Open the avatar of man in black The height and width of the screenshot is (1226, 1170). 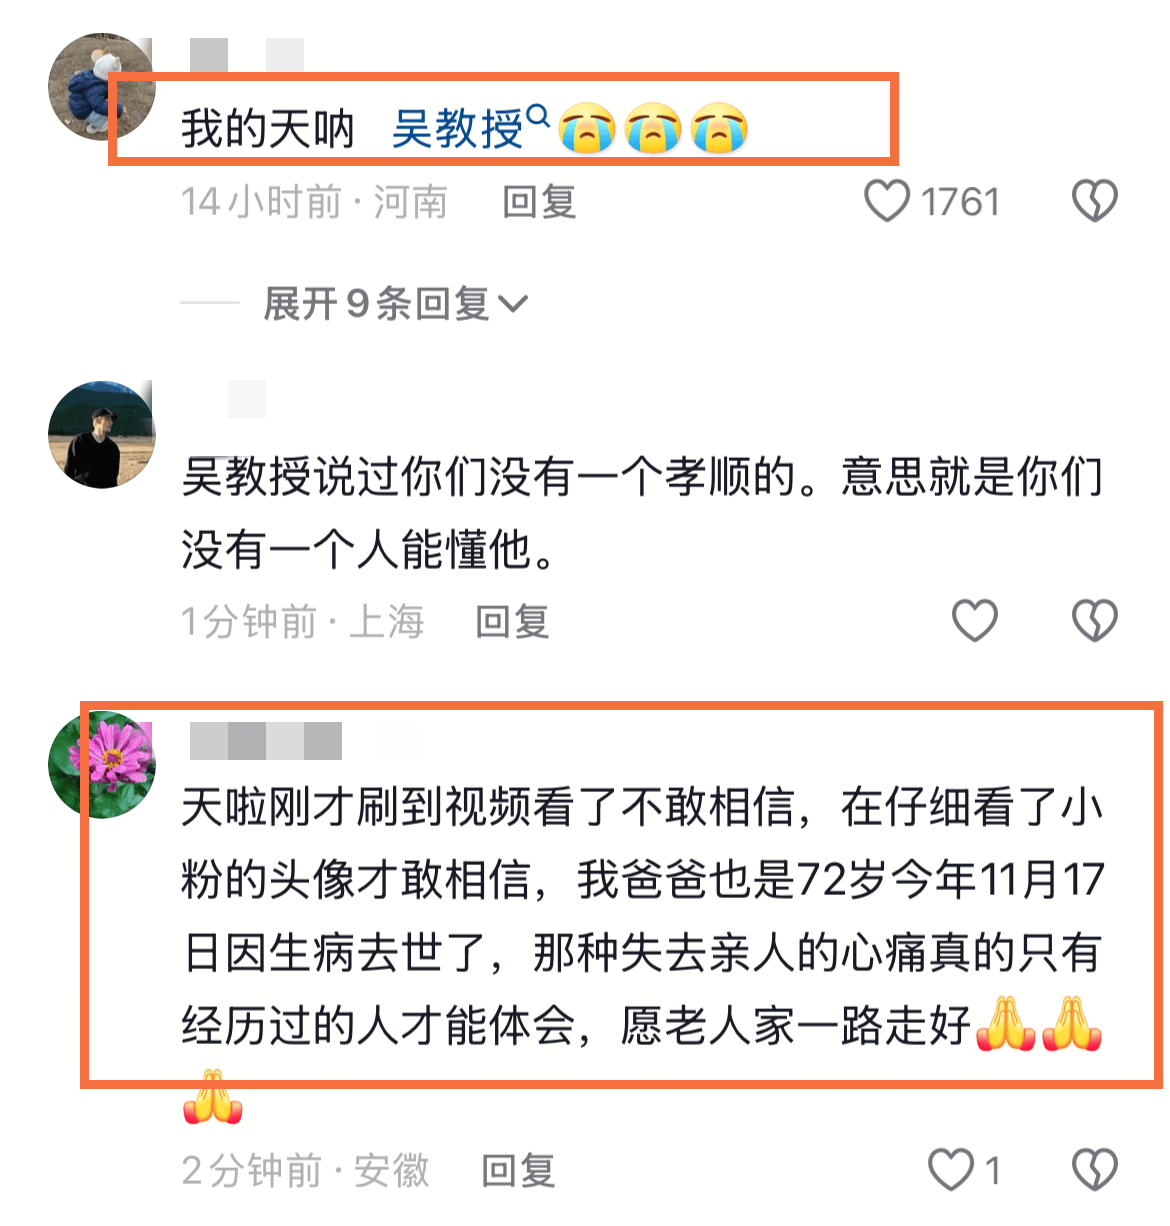pyautogui.click(x=101, y=435)
